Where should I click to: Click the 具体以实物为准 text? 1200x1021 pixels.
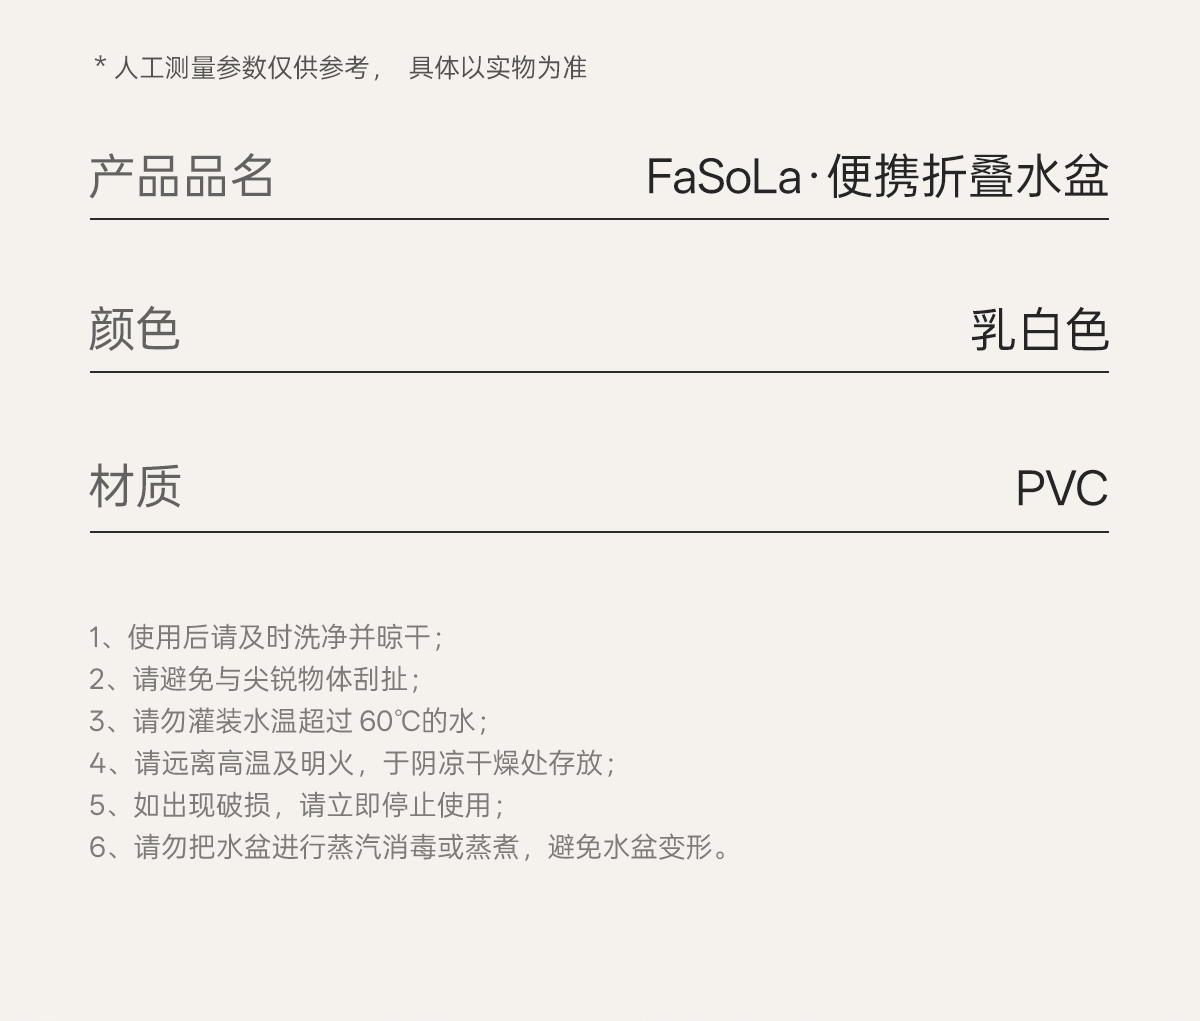point(497,68)
